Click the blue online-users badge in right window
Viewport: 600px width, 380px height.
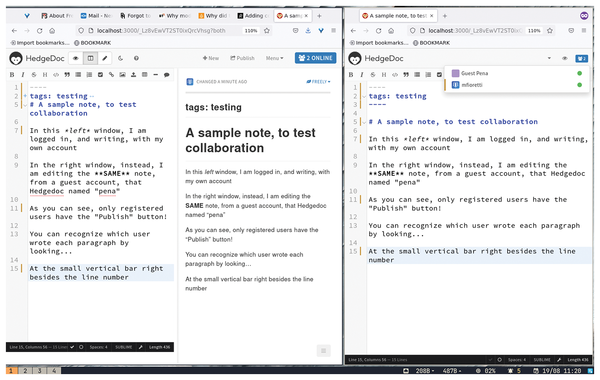[x=582, y=59]
